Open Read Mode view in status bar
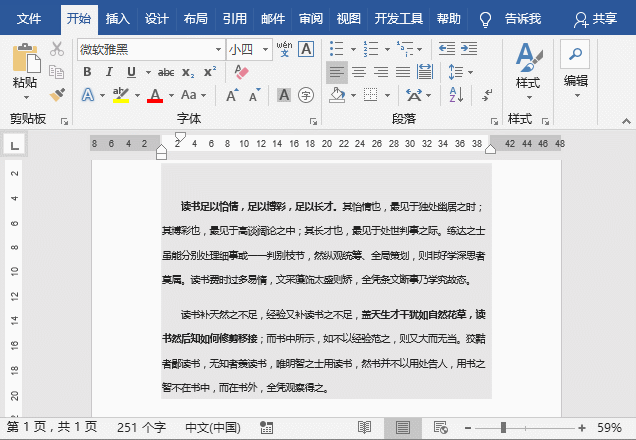 [x=393, y=427]
